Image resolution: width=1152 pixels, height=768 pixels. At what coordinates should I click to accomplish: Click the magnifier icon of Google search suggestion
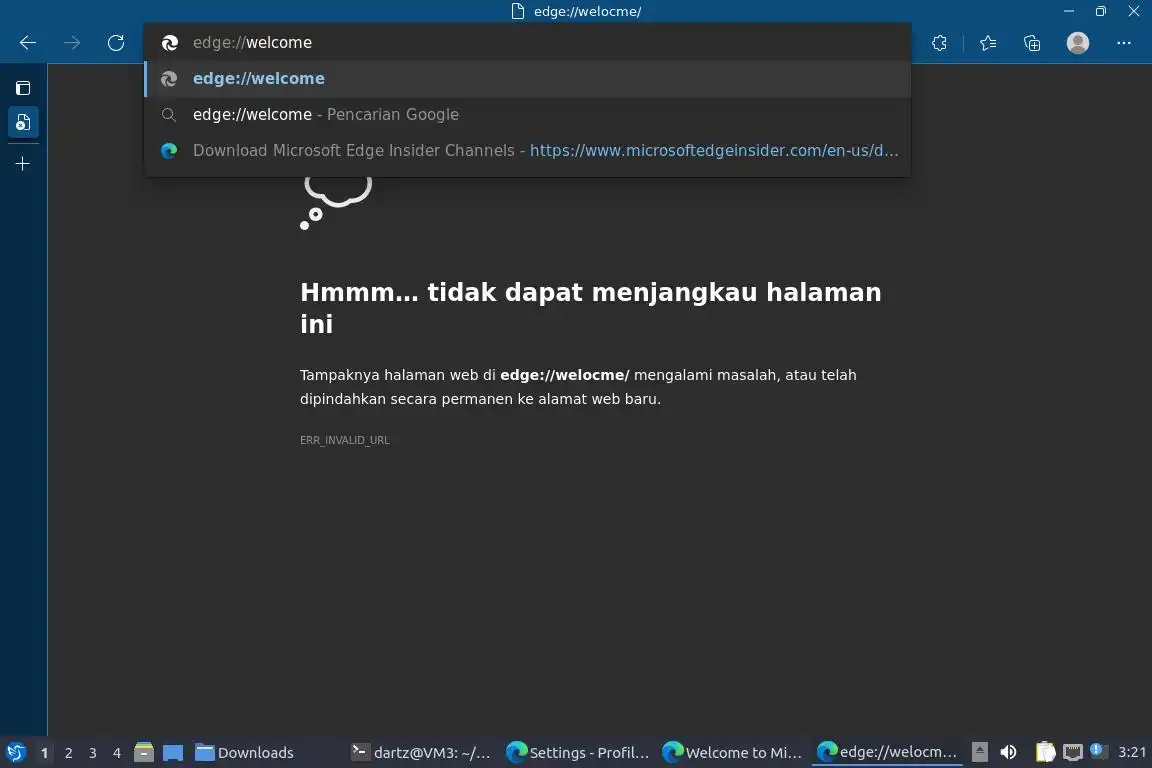169,115
